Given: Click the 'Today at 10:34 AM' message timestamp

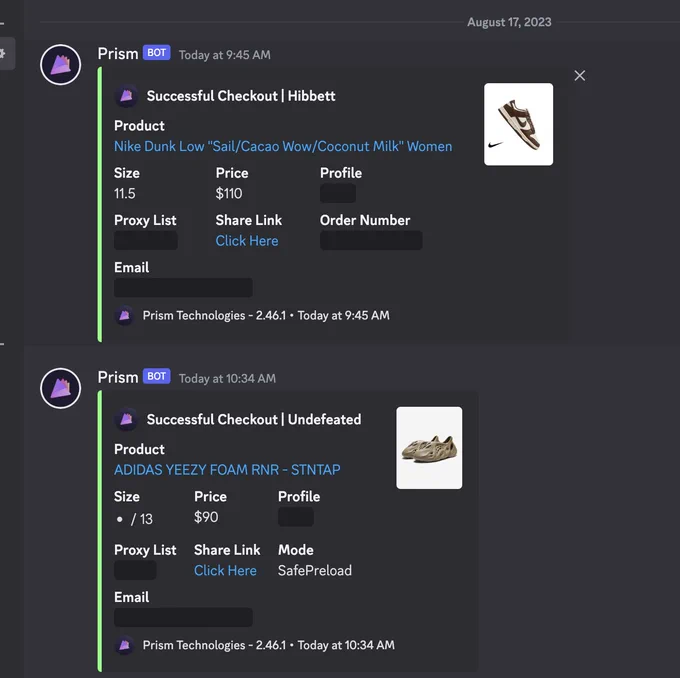Looking at the screenshot, I should (227, 379).
